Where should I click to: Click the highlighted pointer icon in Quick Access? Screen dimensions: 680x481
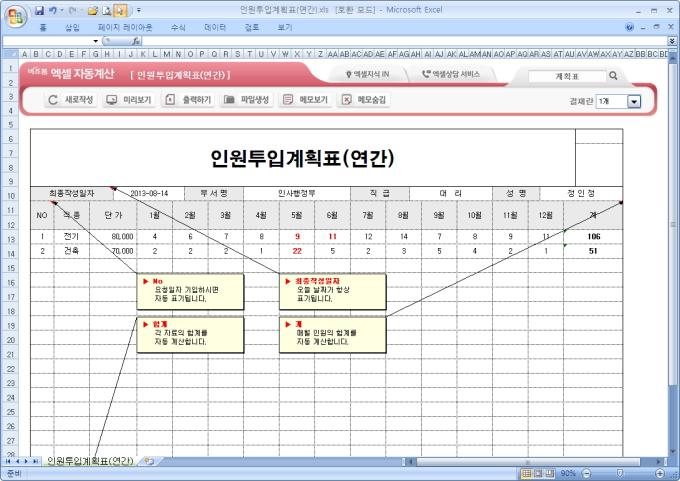pos(120,10)
